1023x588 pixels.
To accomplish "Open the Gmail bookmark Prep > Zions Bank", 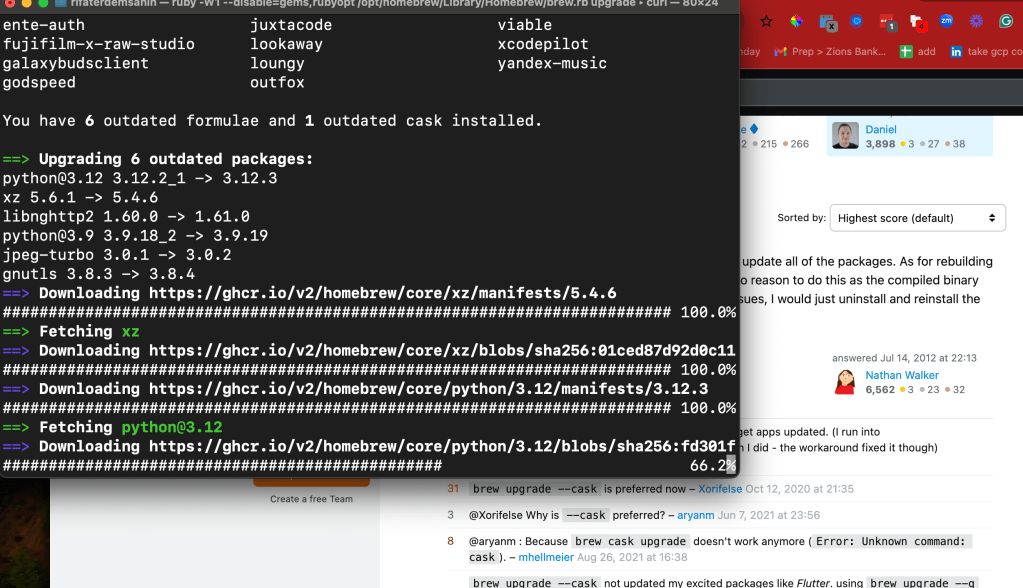I will 830,52.
